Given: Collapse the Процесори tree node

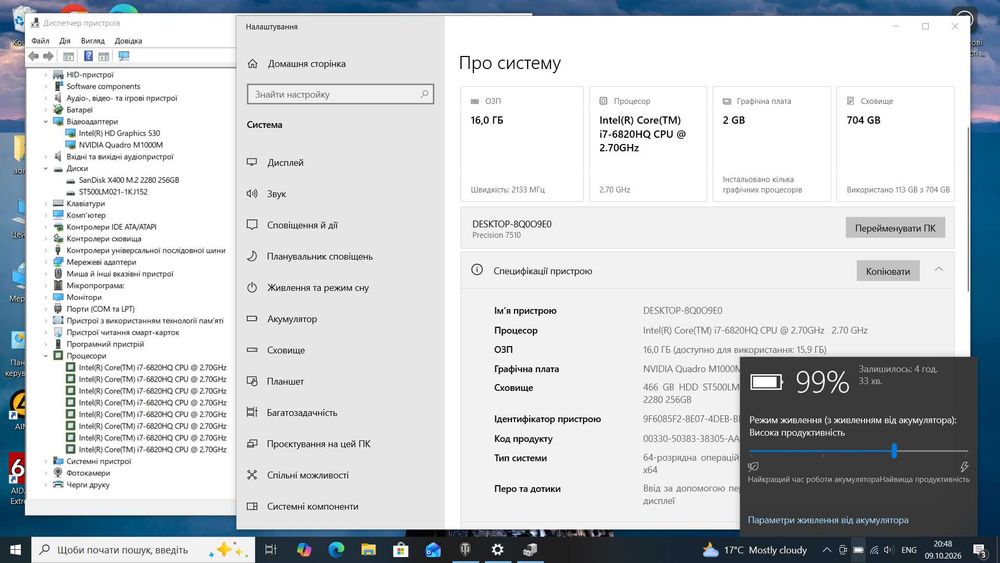Looking at the screenshot, I should click(x=46, y=356).
